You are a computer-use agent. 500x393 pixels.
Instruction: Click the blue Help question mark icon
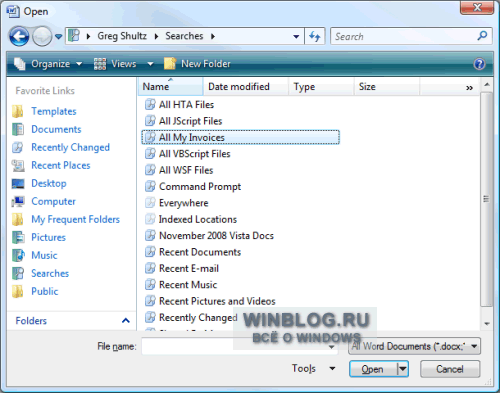(x=479, y=64)
